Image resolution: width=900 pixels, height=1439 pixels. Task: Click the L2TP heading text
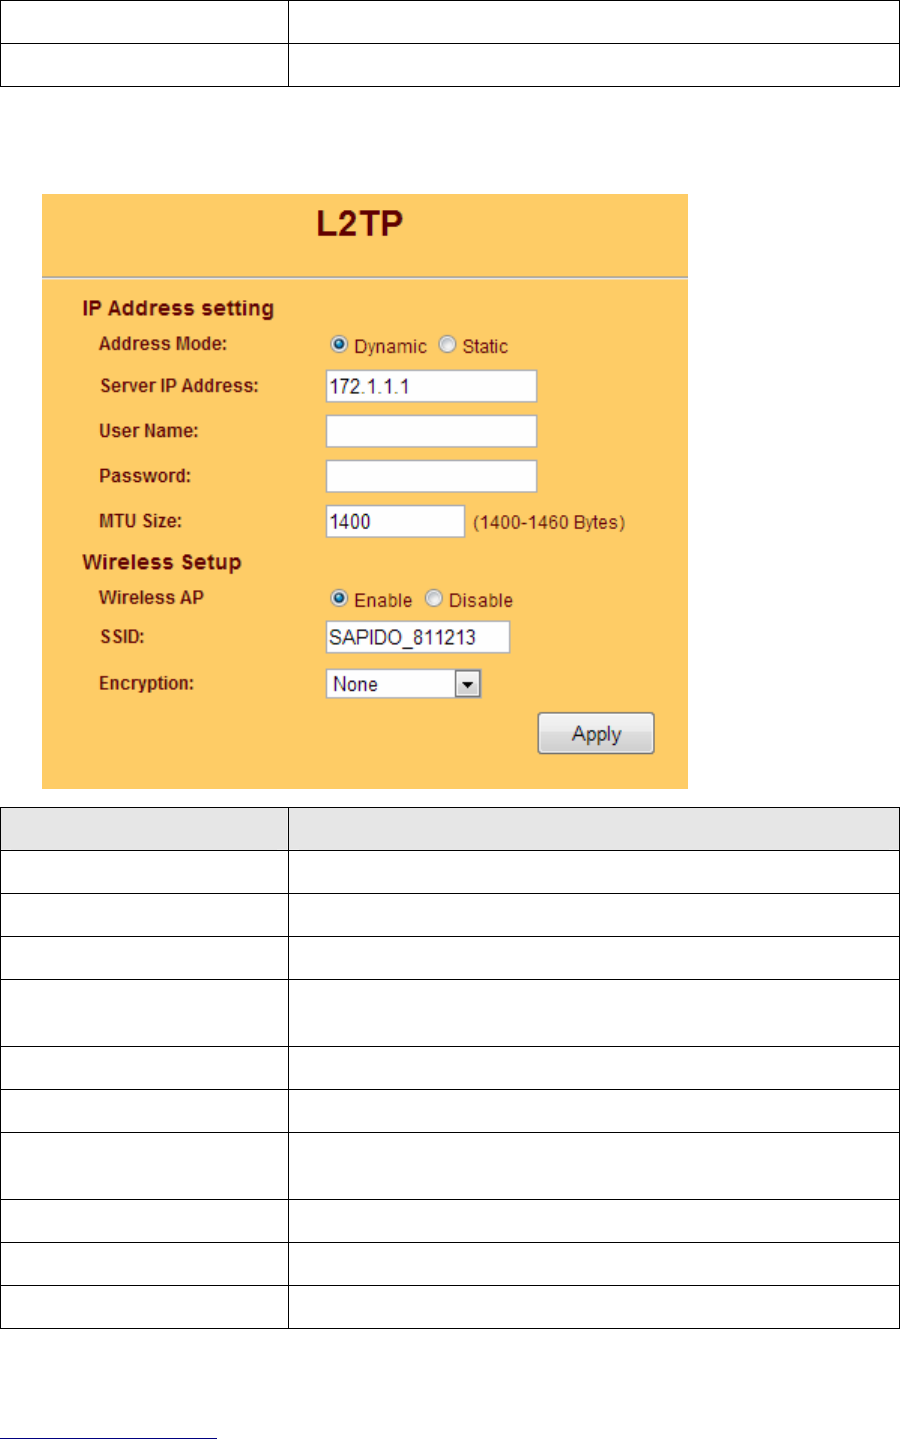tap(360, 223)
